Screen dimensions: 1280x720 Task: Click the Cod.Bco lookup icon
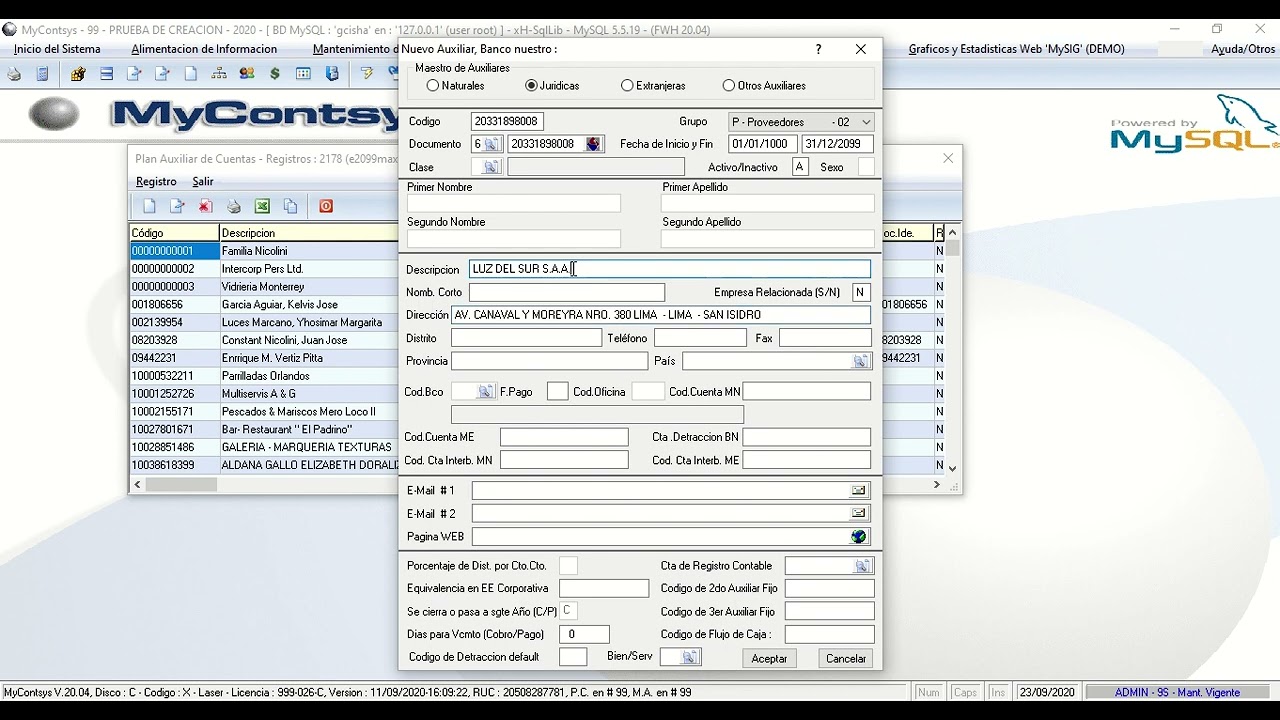[x=485, y=391]
